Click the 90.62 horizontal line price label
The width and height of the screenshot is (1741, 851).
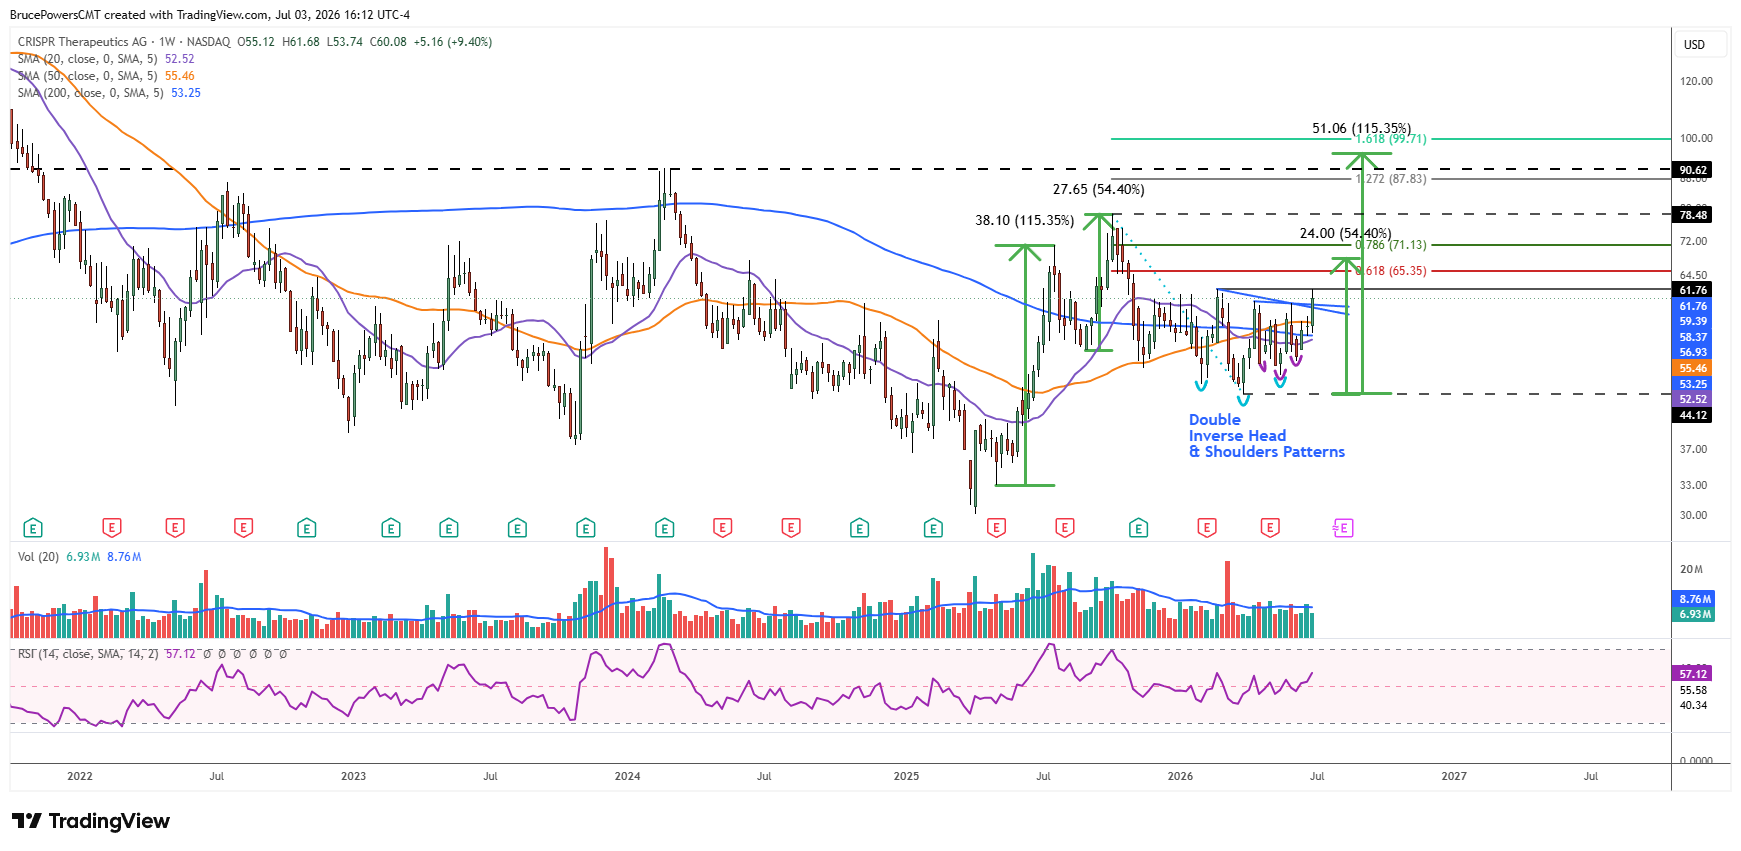click(1693, 170)
